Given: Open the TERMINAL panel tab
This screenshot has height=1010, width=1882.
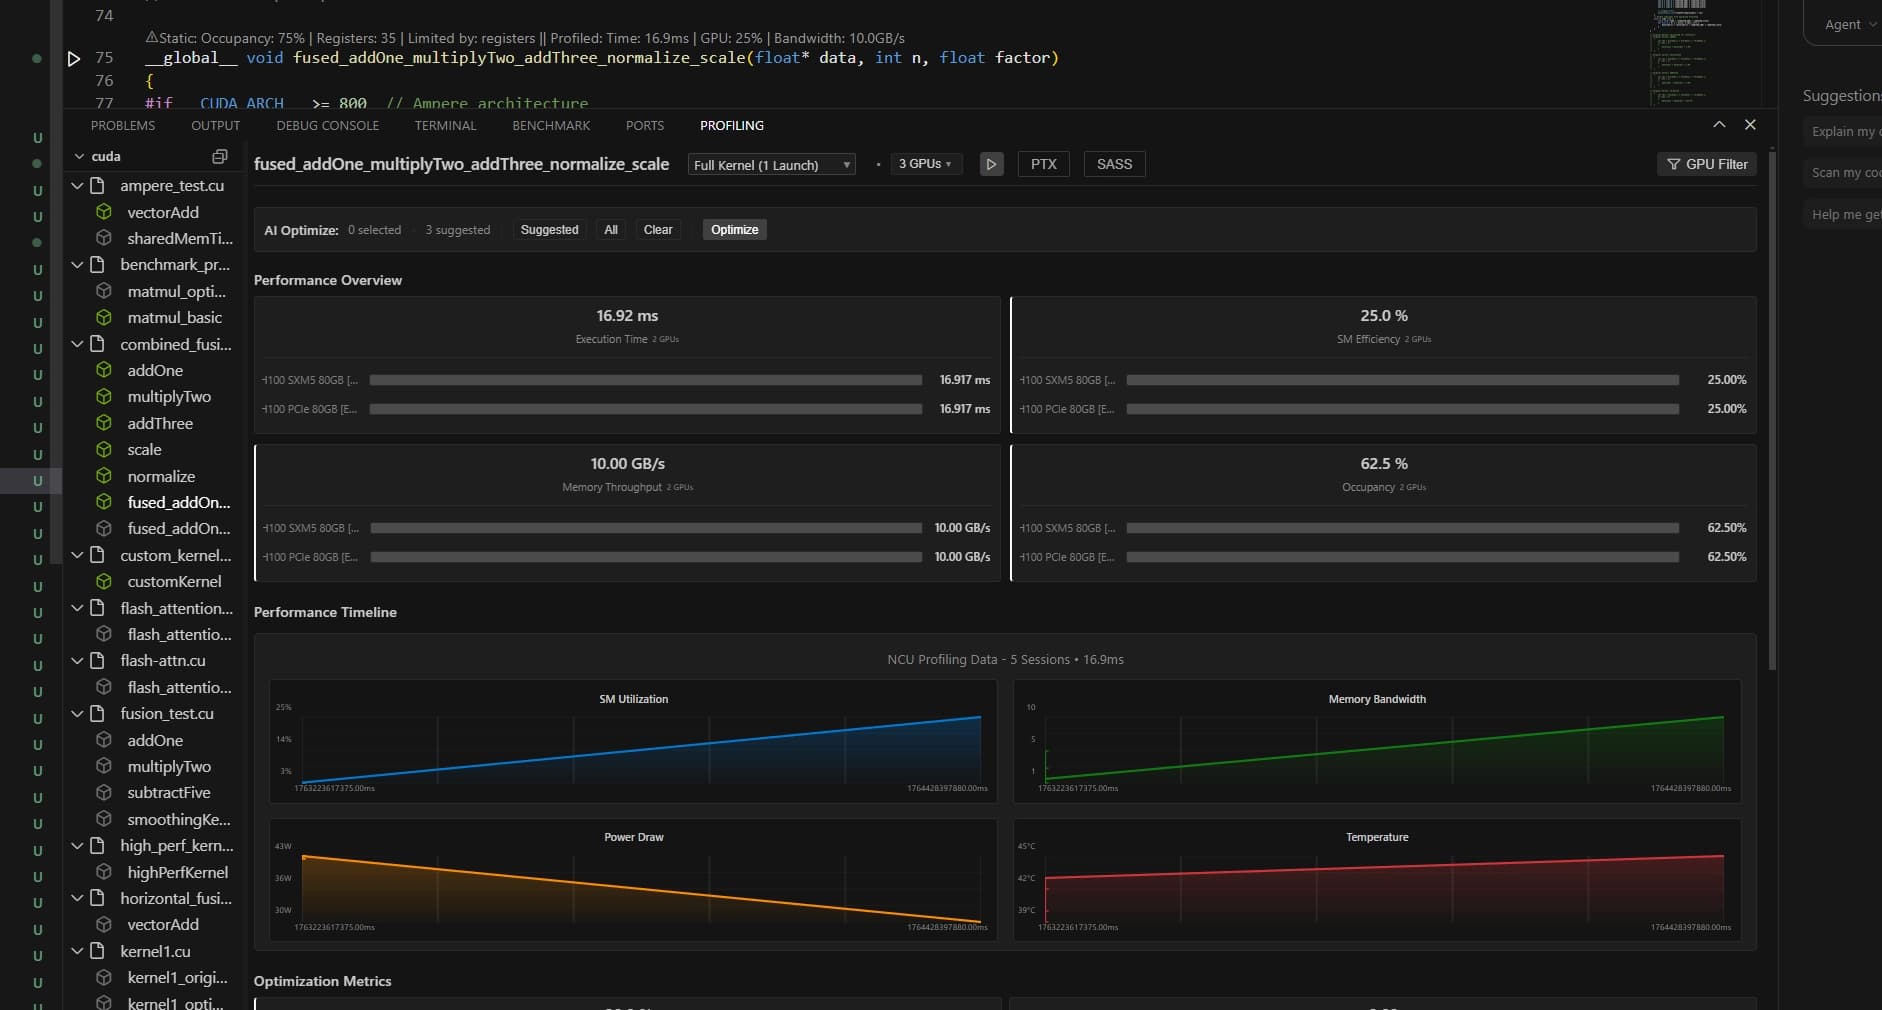Looking at the screenshot, I should [446, 125].
